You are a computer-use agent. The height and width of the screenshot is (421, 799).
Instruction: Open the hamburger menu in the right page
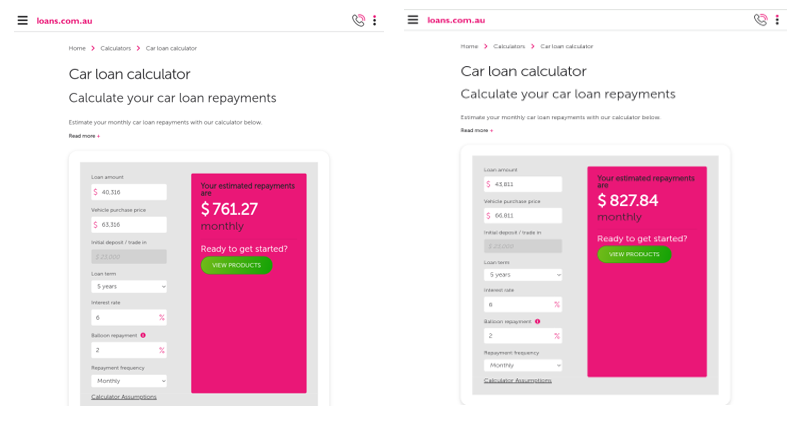click(x=413, y=19)
